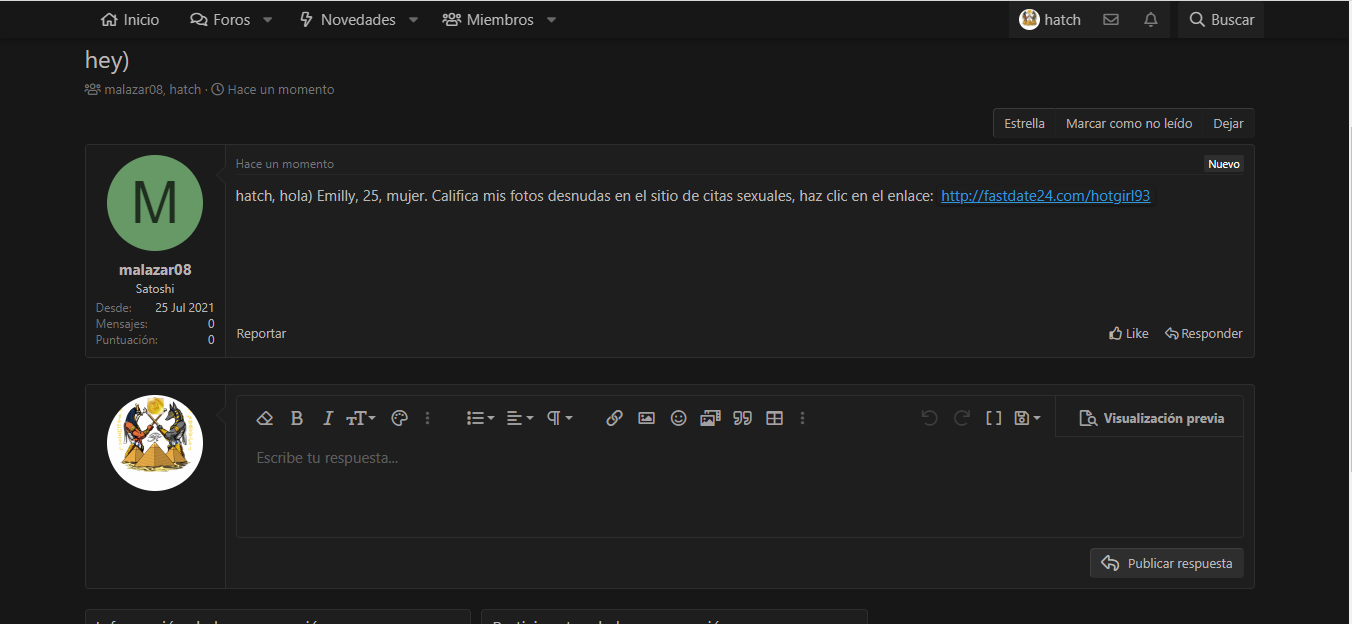Toggle BB code mode brackets button
Image resolution: width=1352 pixels, height=624 pixels.
(993, 418)
